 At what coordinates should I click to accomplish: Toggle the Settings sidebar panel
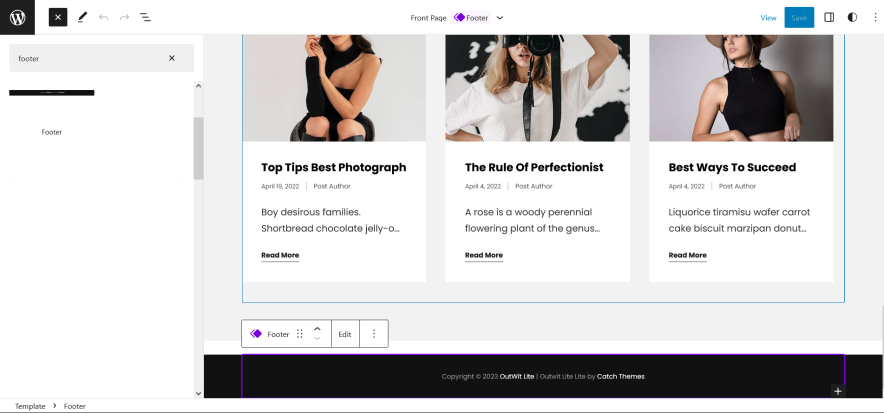pyautogui.click(x=829, y=17)
